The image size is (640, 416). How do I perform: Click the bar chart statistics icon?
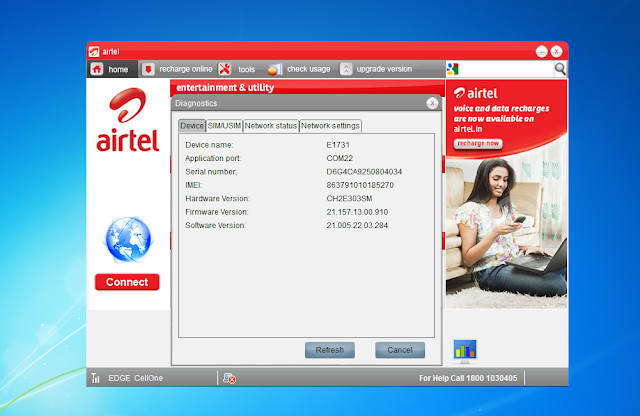464,351
